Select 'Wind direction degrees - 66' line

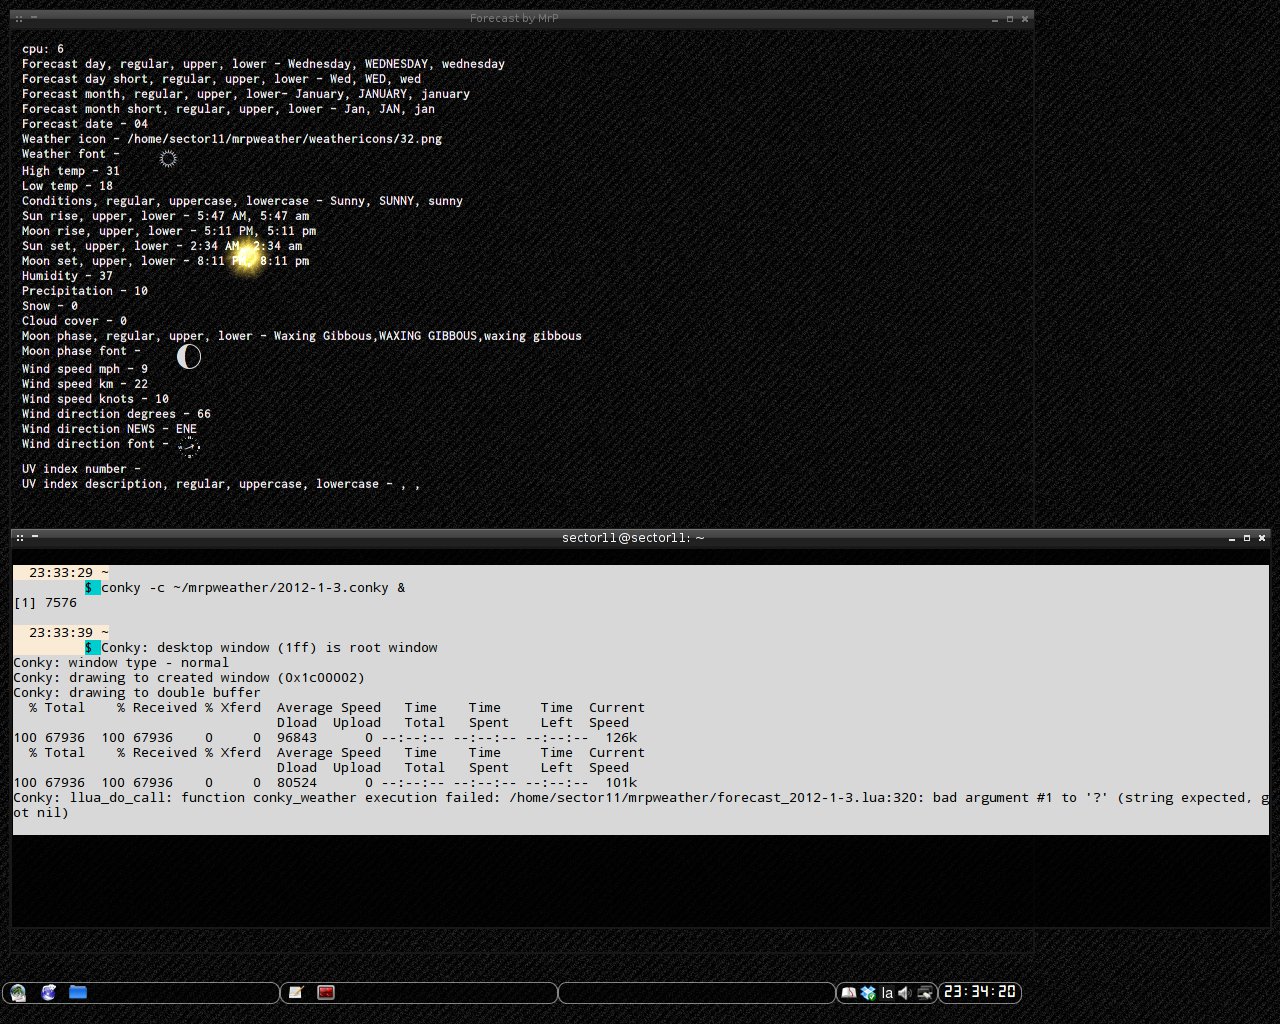point(116,414)
